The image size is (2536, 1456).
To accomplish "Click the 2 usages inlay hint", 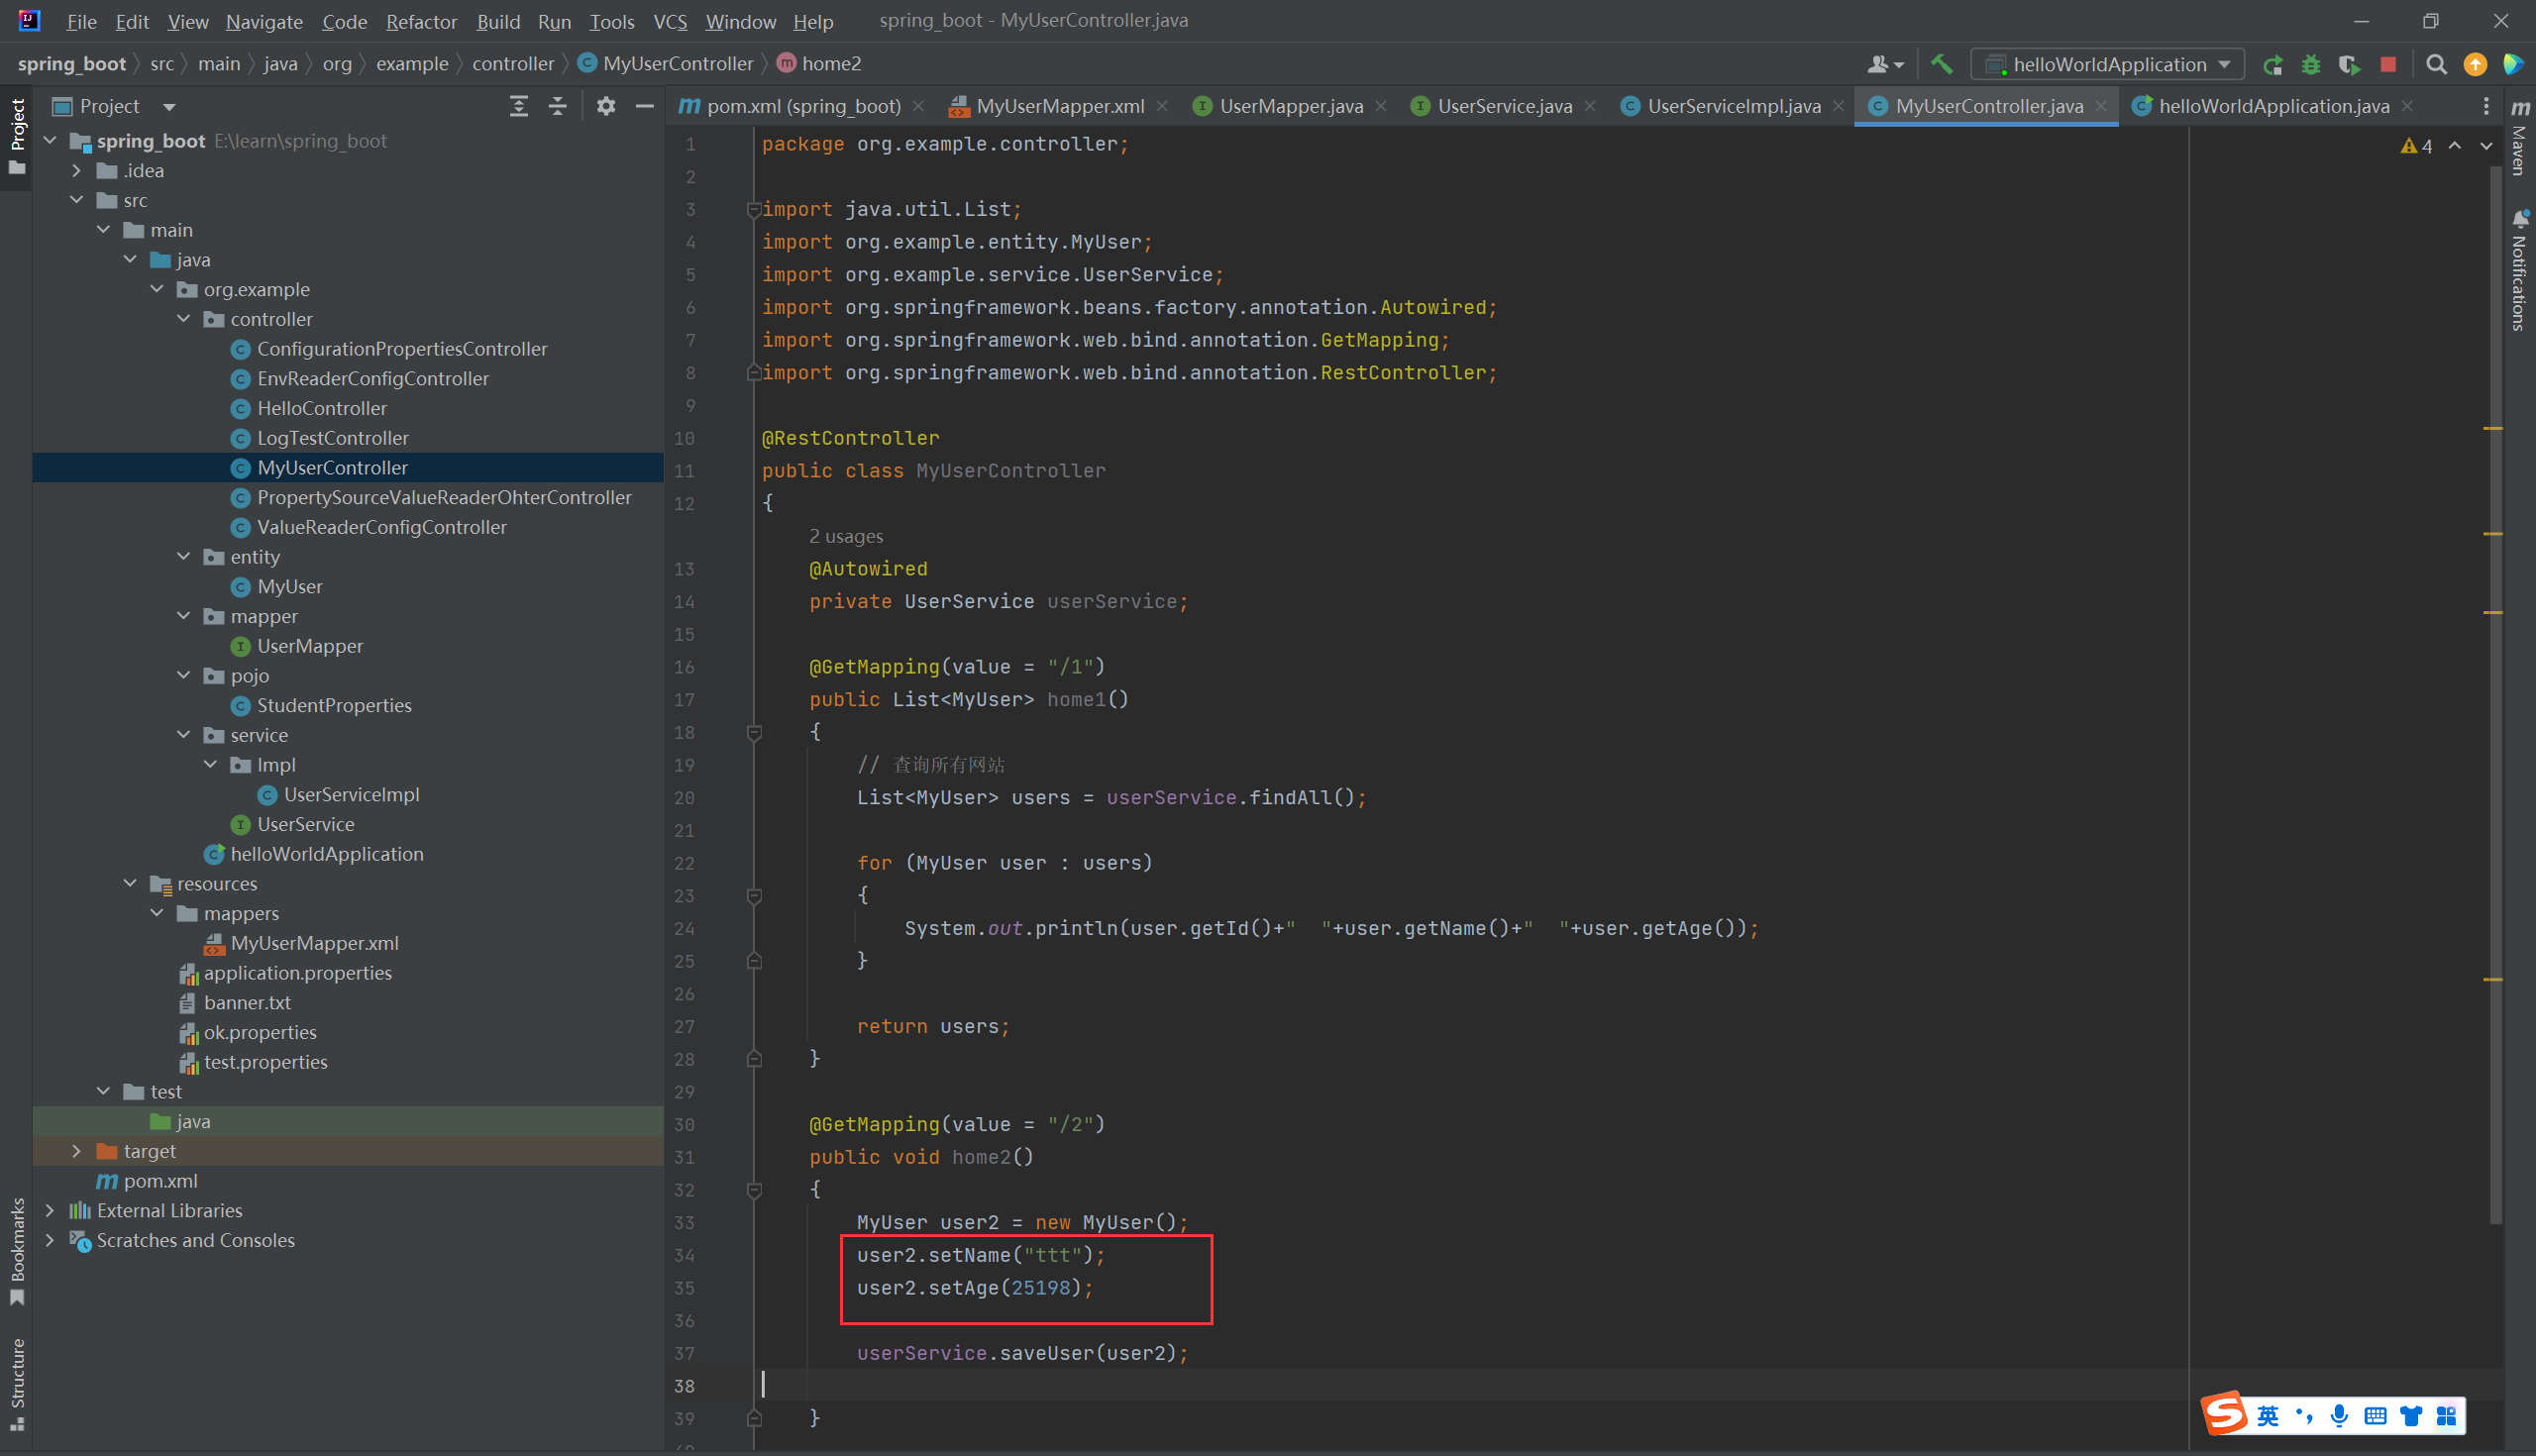I will [x=846, y=536].
